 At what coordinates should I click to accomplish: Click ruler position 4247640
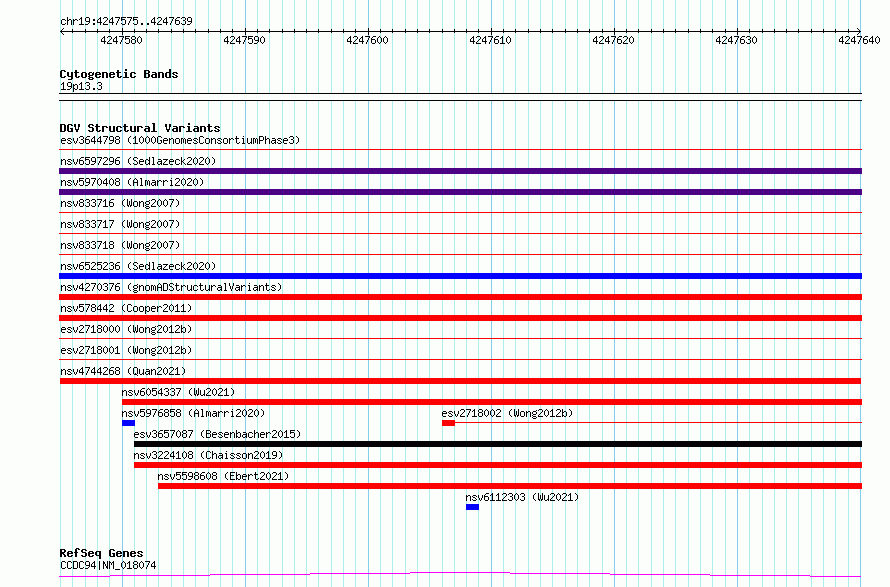pos(859,40)
